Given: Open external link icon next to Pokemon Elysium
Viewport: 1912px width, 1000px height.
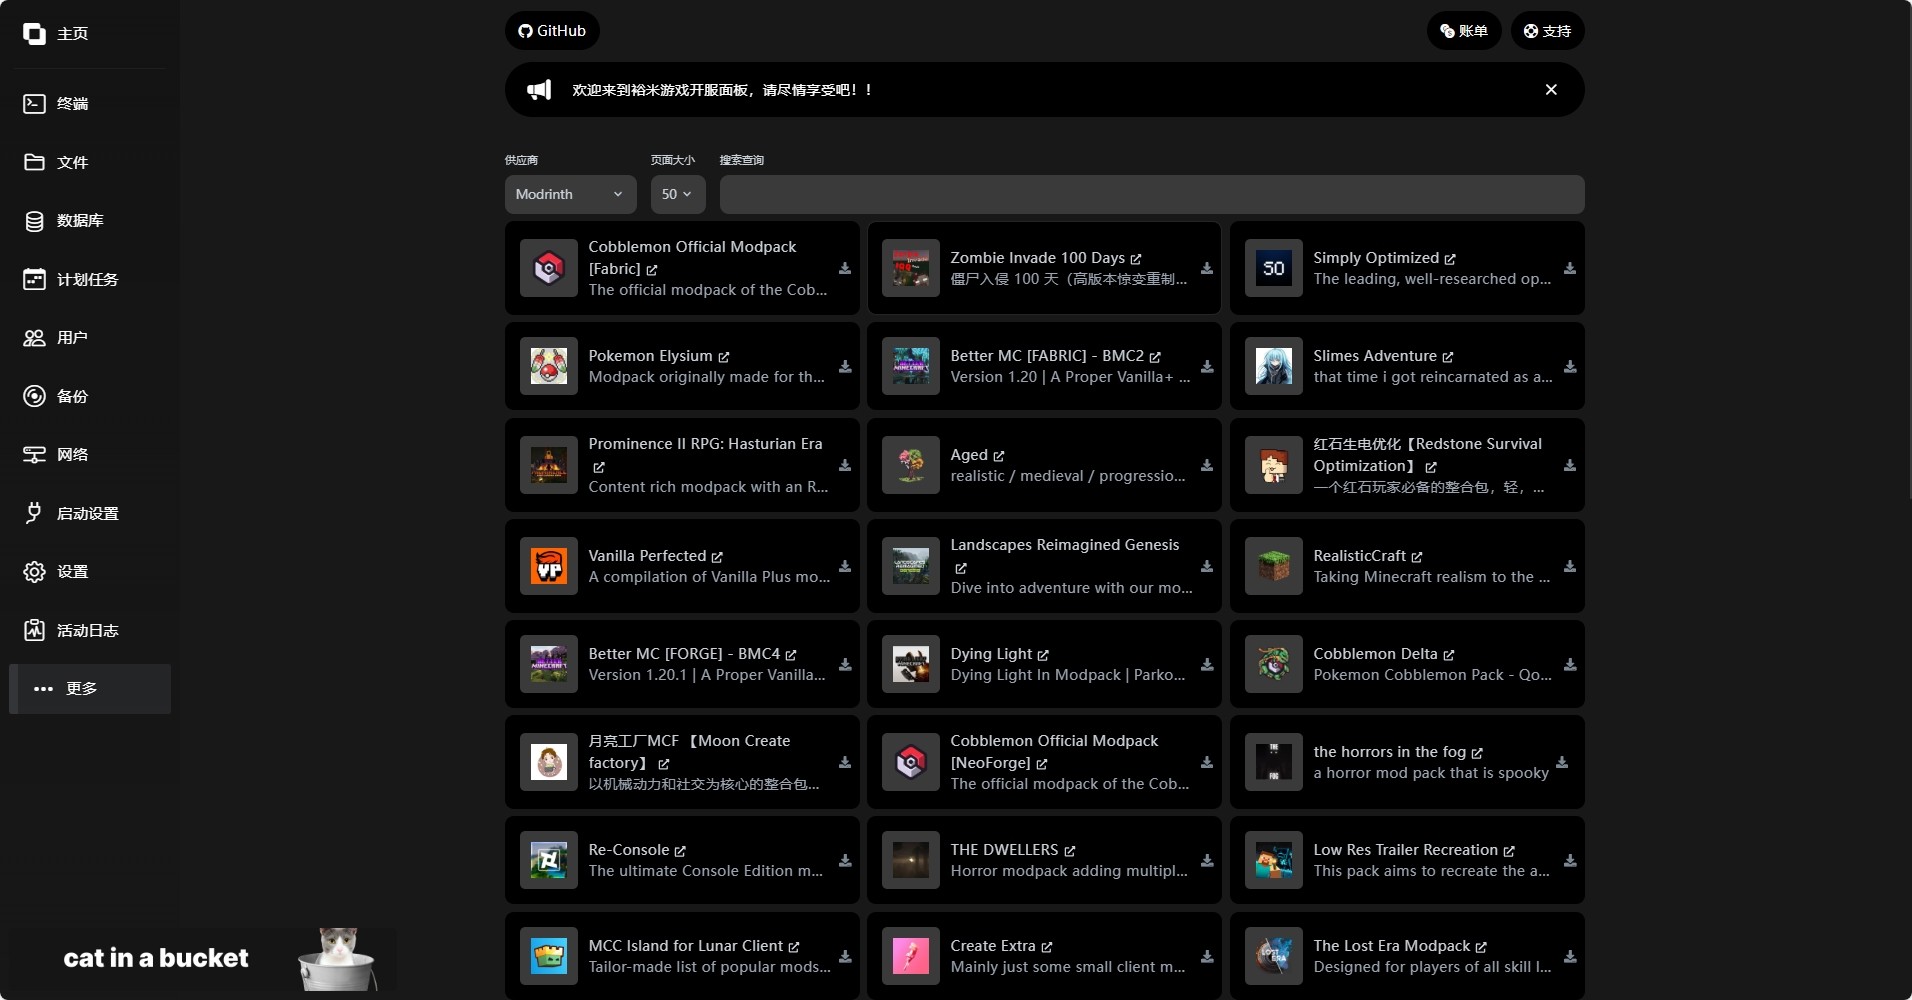Looking at the screenshot, I should (724, 357).
